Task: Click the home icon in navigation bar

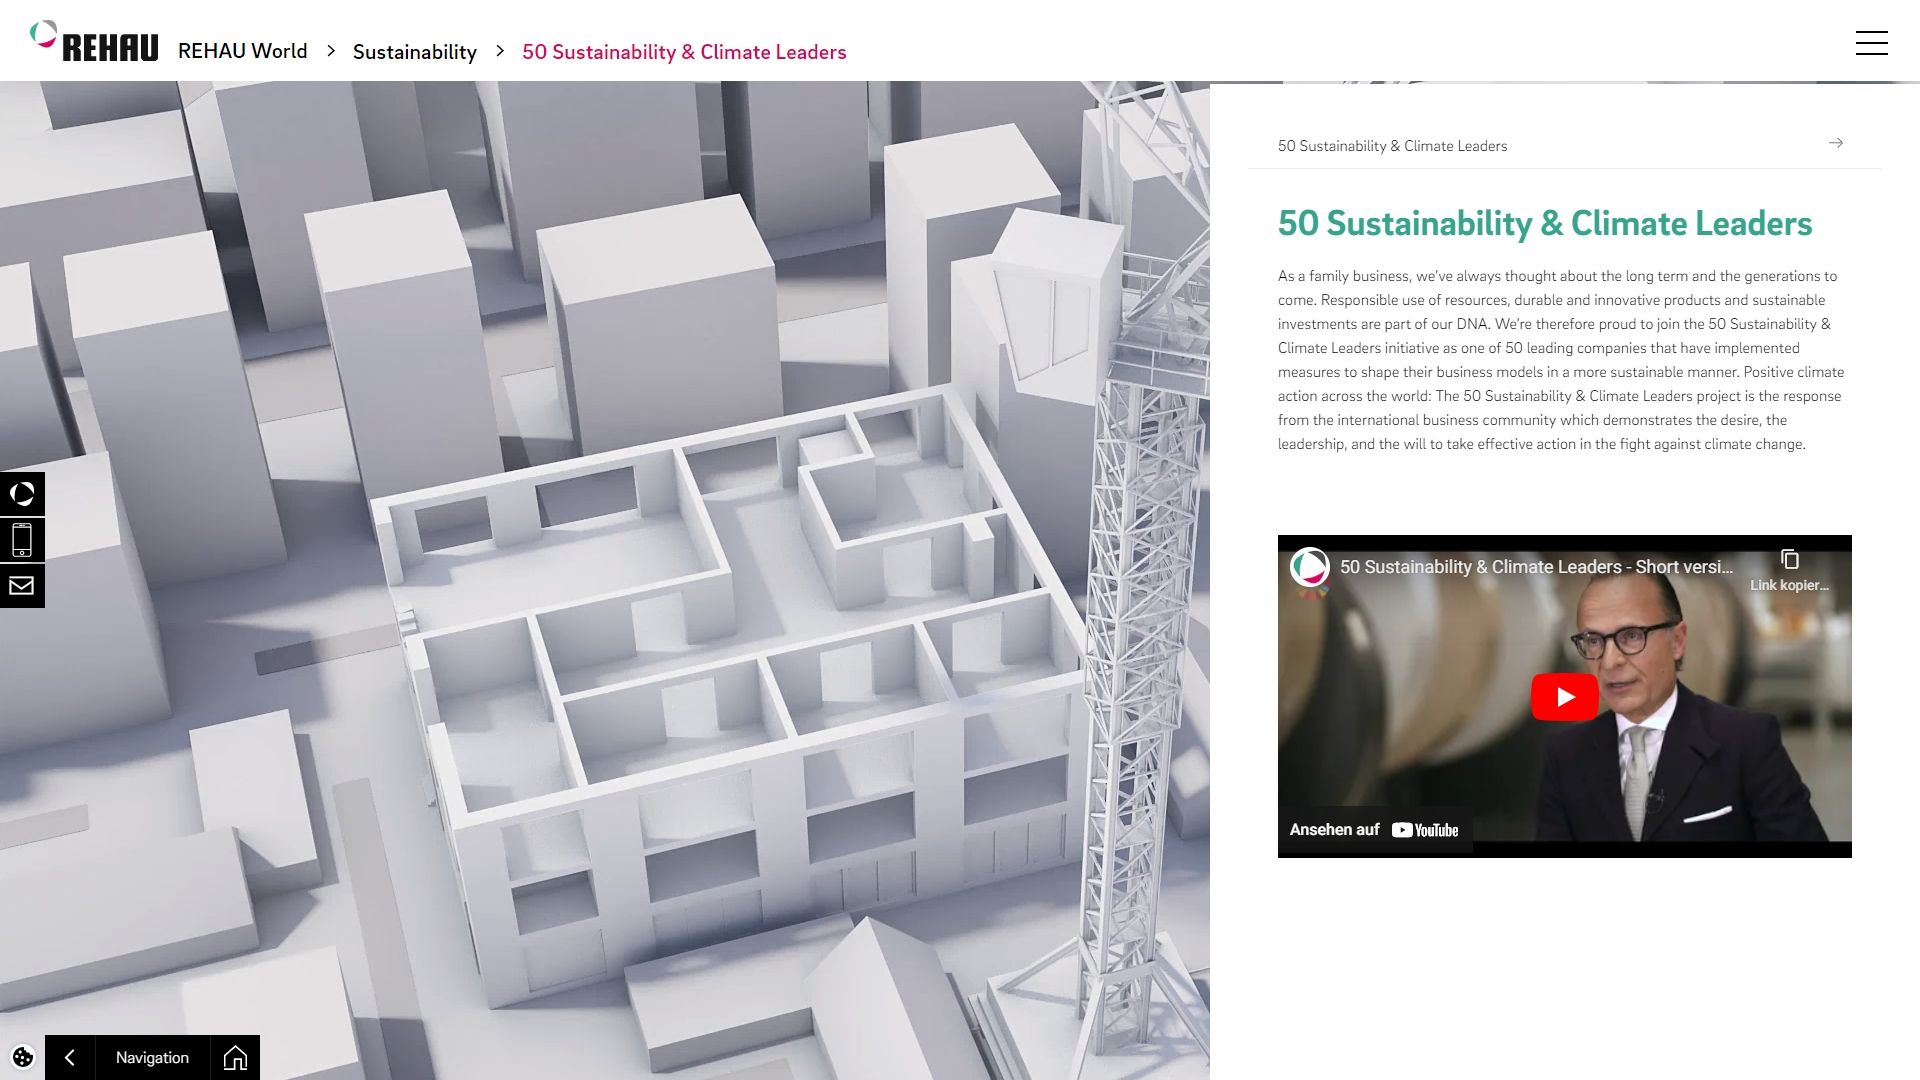Action: 235,1057
